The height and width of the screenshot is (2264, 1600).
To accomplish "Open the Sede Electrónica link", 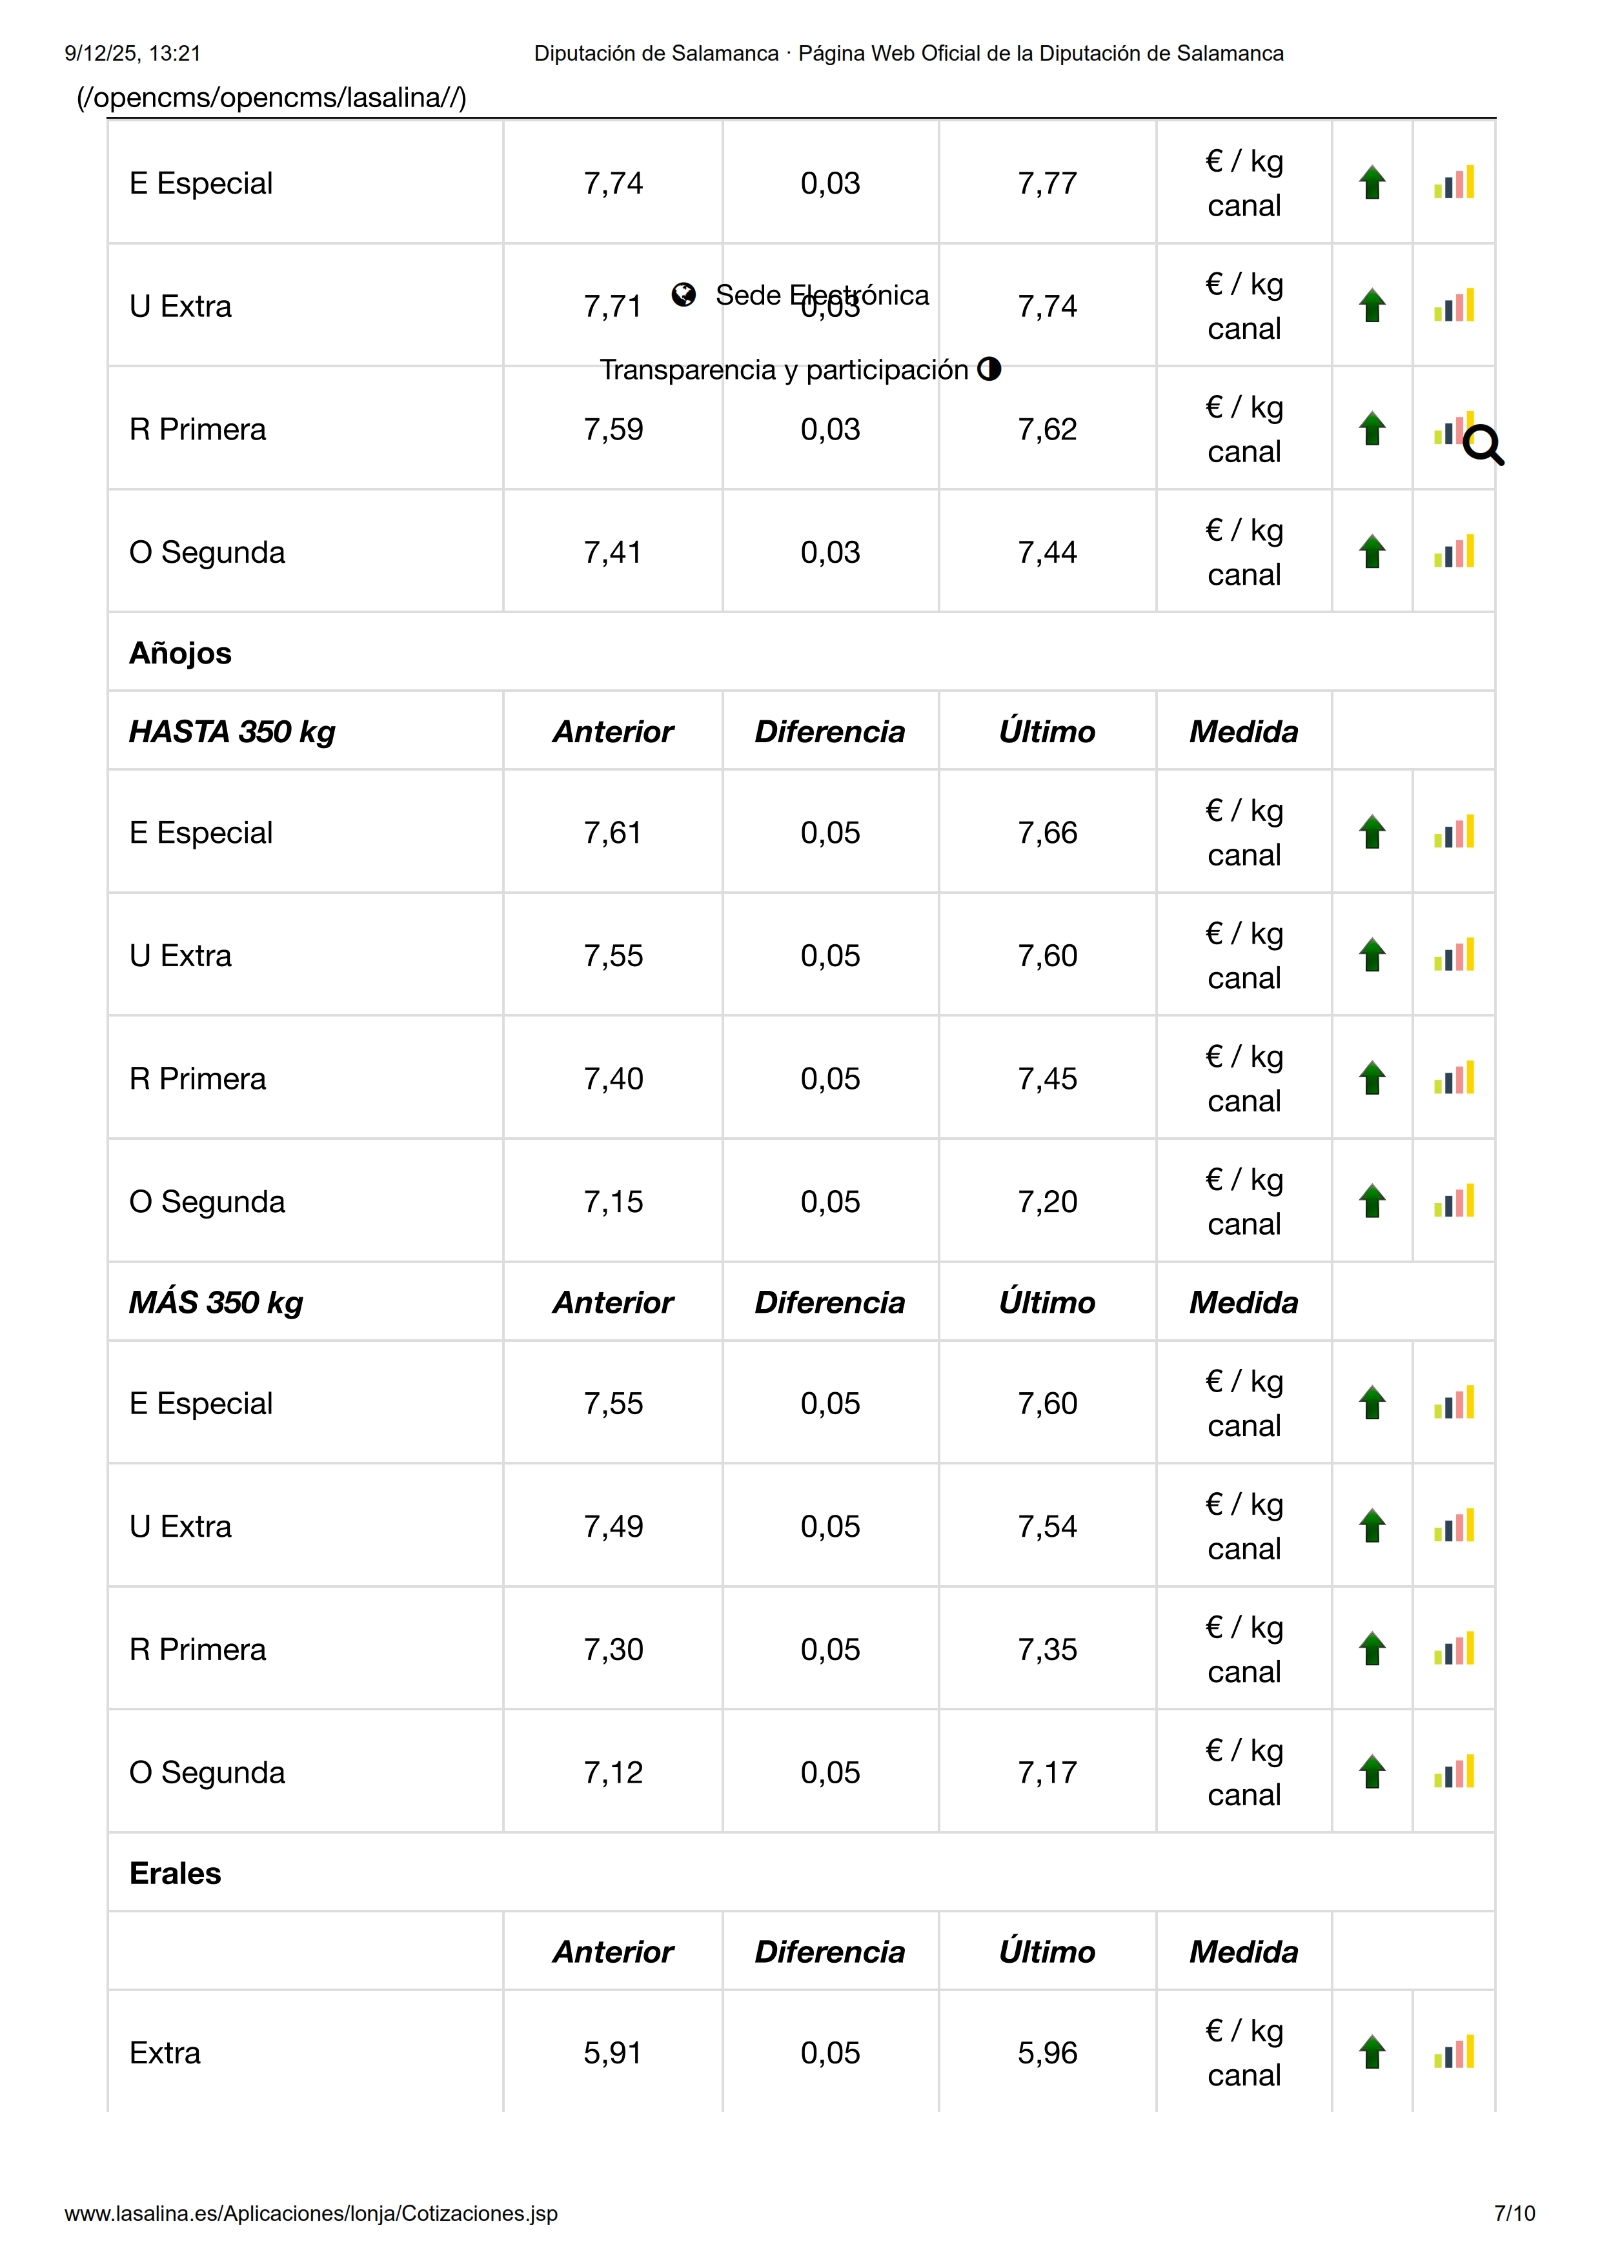I will point(822,295).
